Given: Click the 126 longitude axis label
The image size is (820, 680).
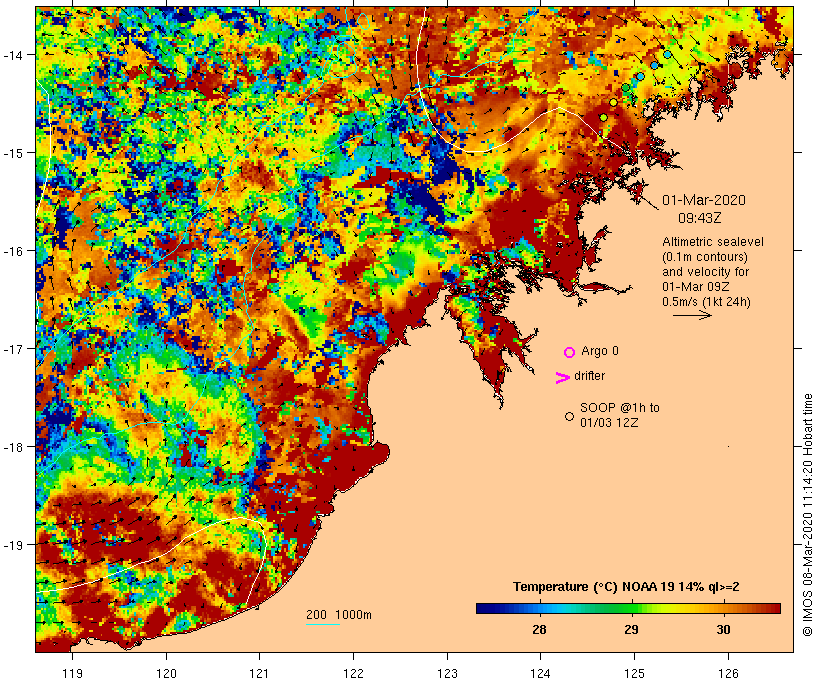Looking at the screenshot, I should coord(728,673).
